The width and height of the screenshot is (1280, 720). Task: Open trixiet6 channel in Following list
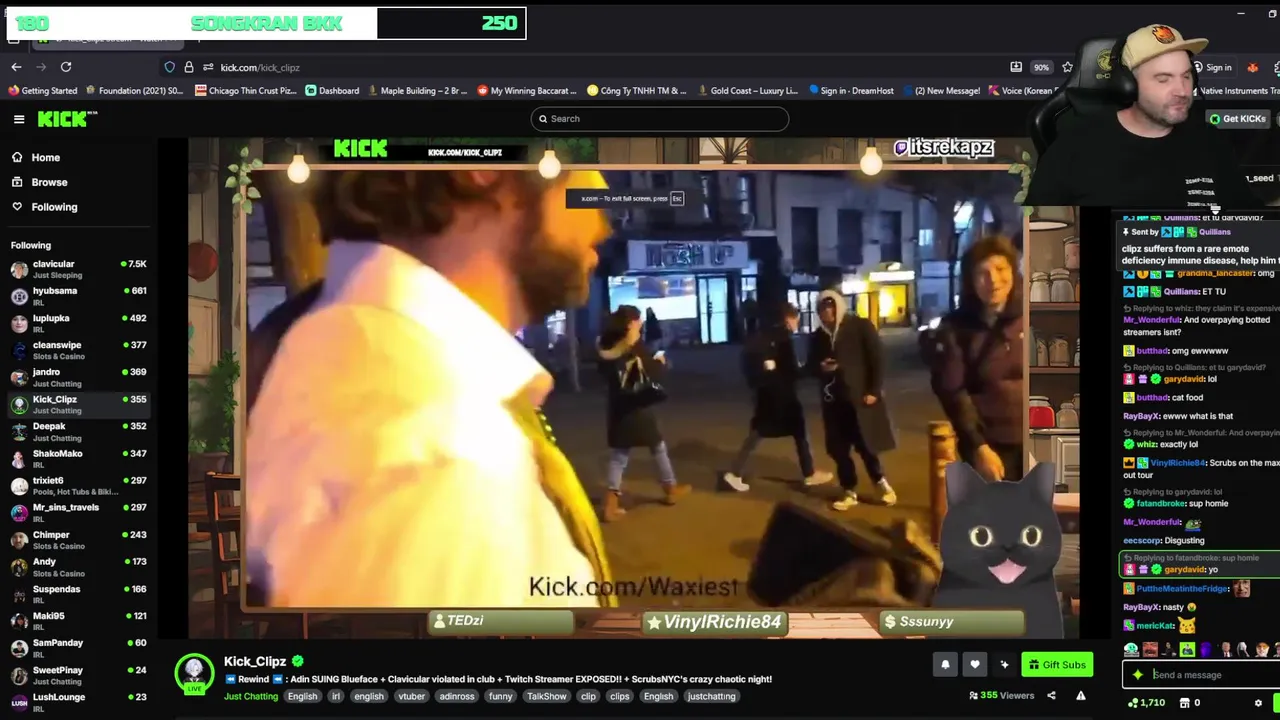click(x=78, y=485)
